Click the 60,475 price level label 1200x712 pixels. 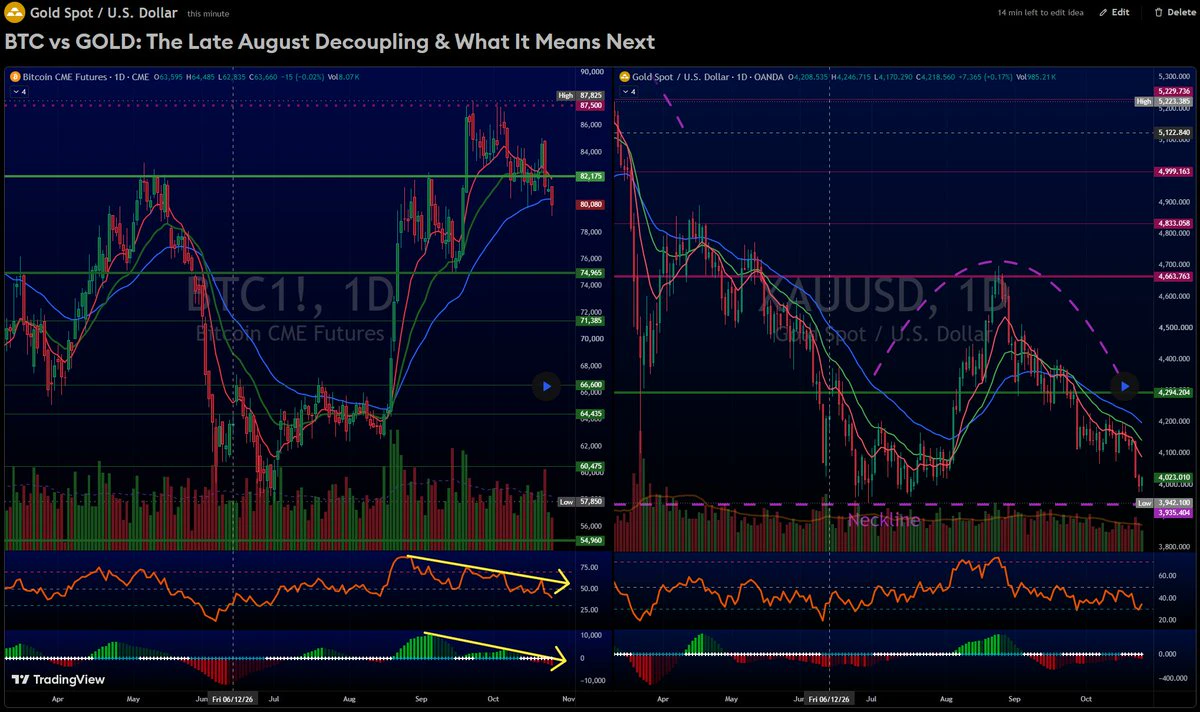click(590, 466)
